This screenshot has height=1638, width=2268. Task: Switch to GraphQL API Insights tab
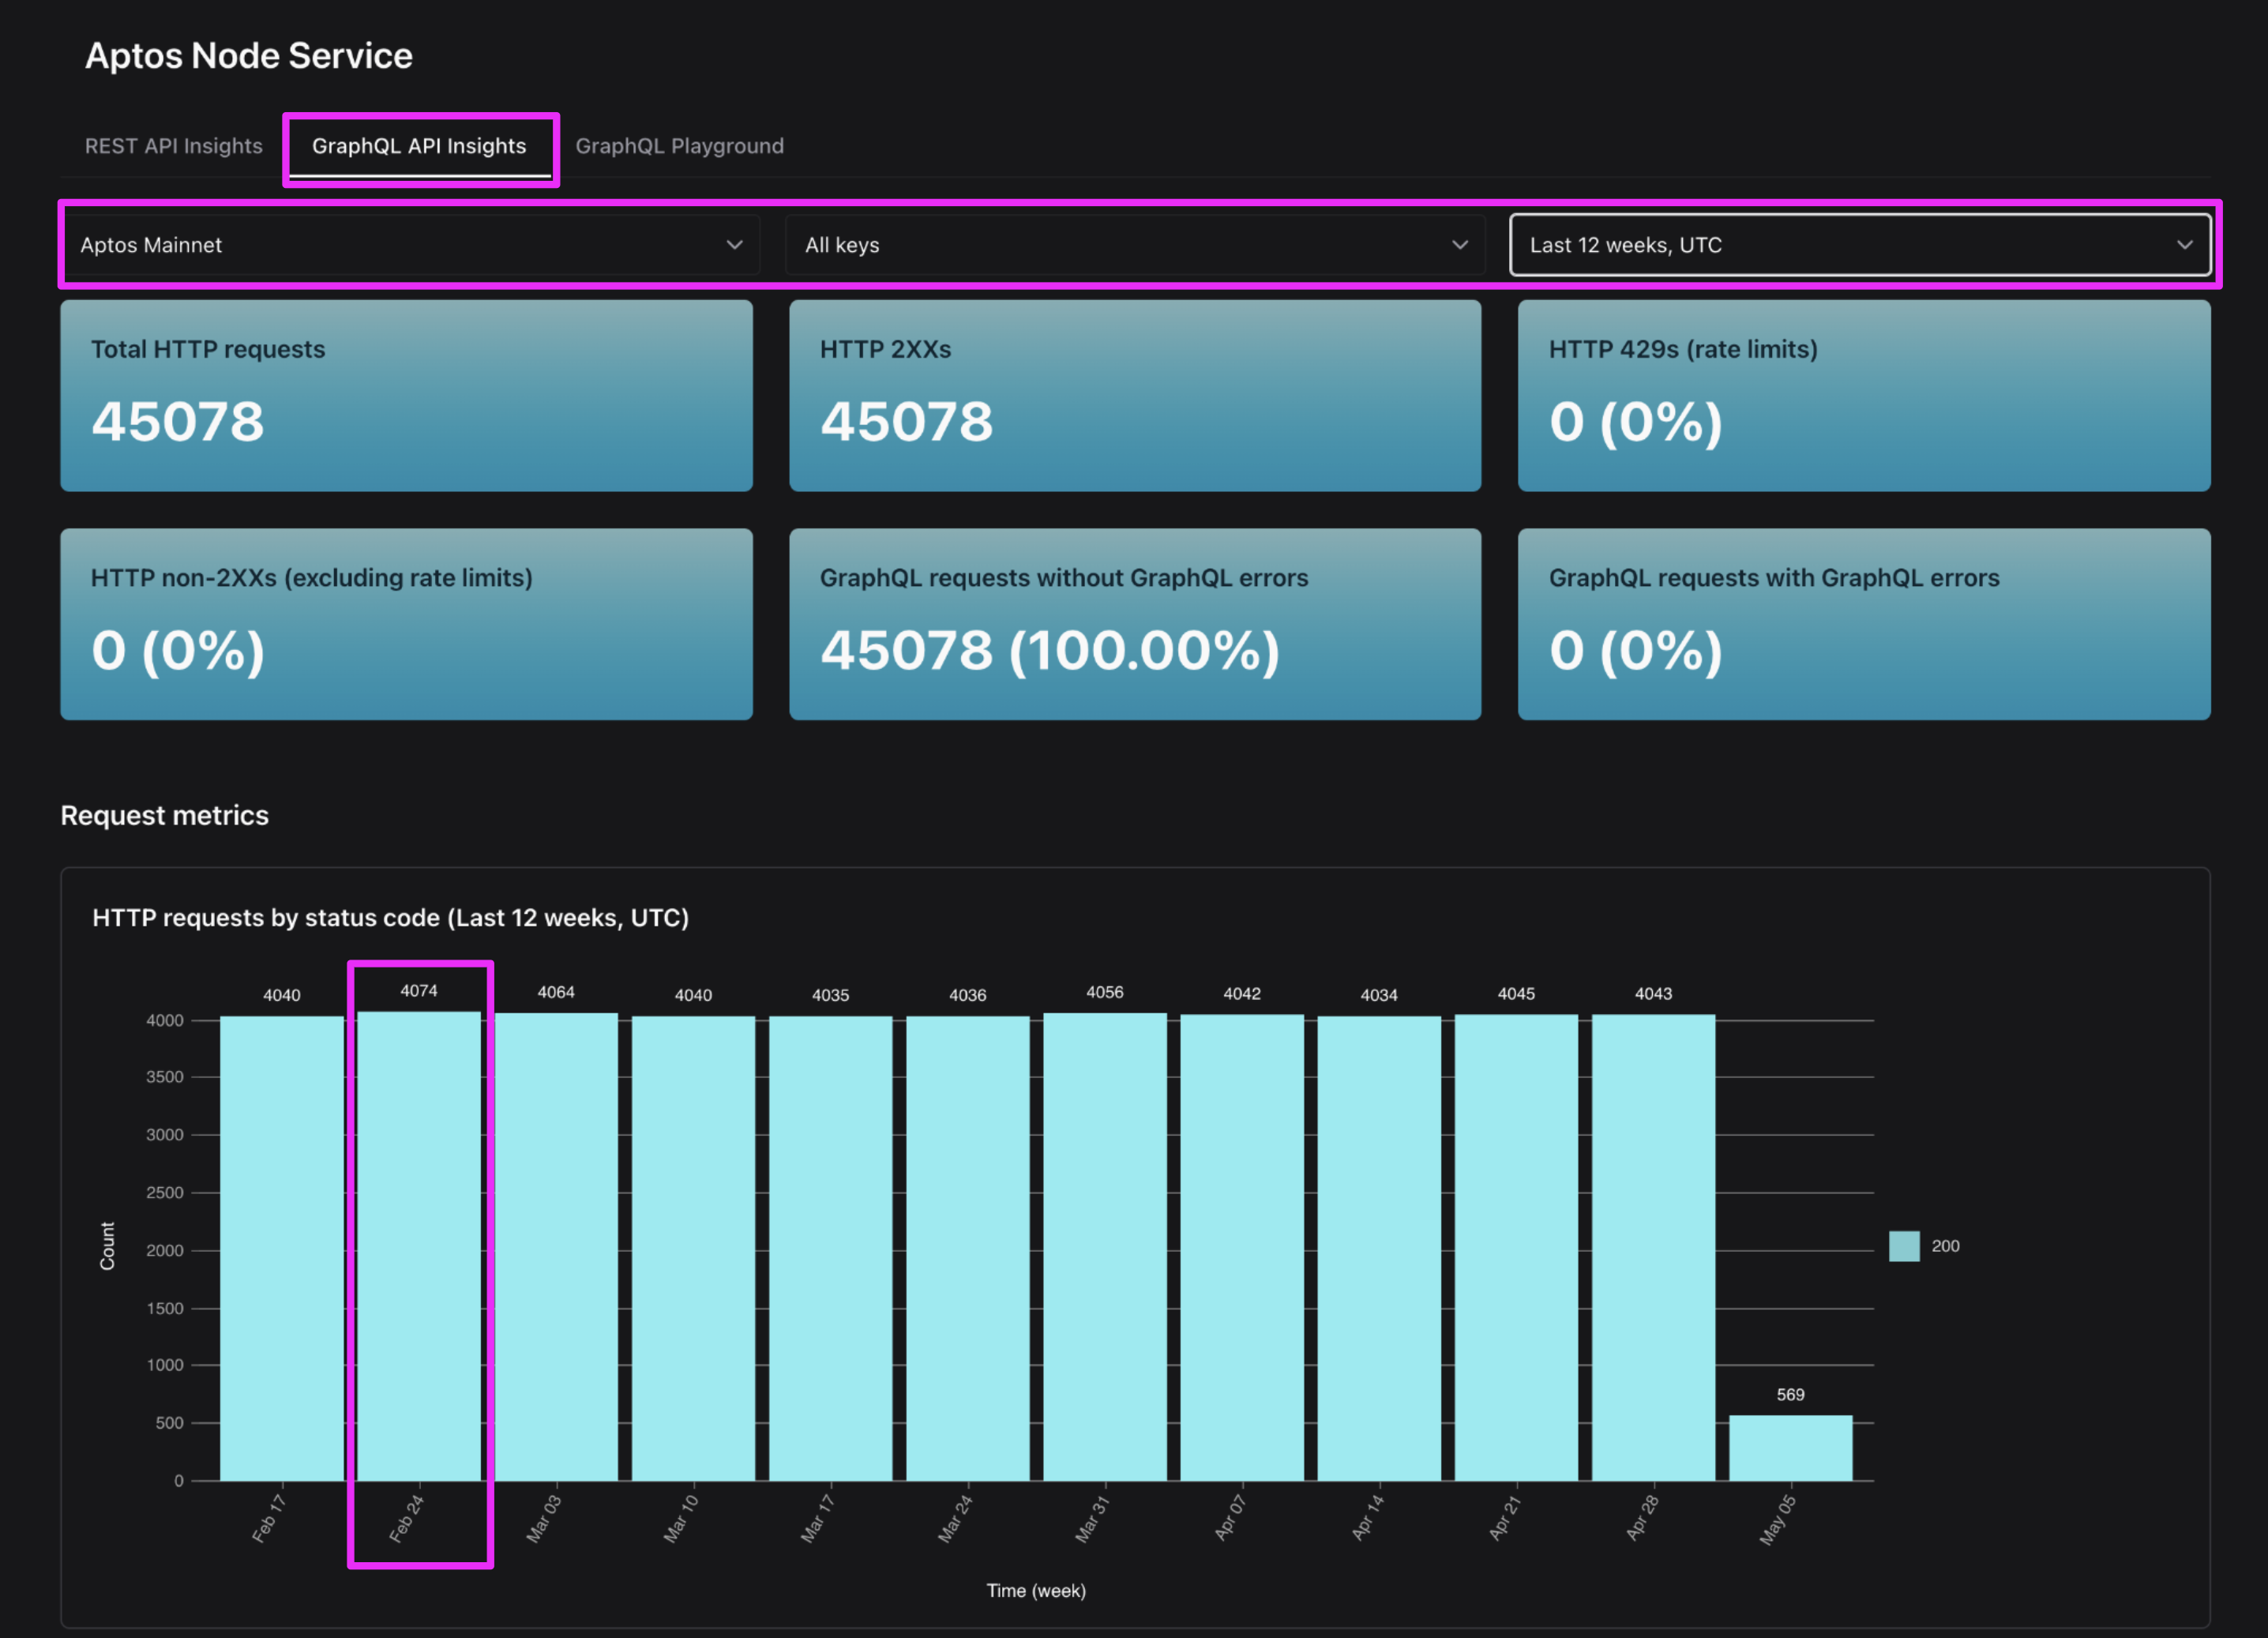419,146
